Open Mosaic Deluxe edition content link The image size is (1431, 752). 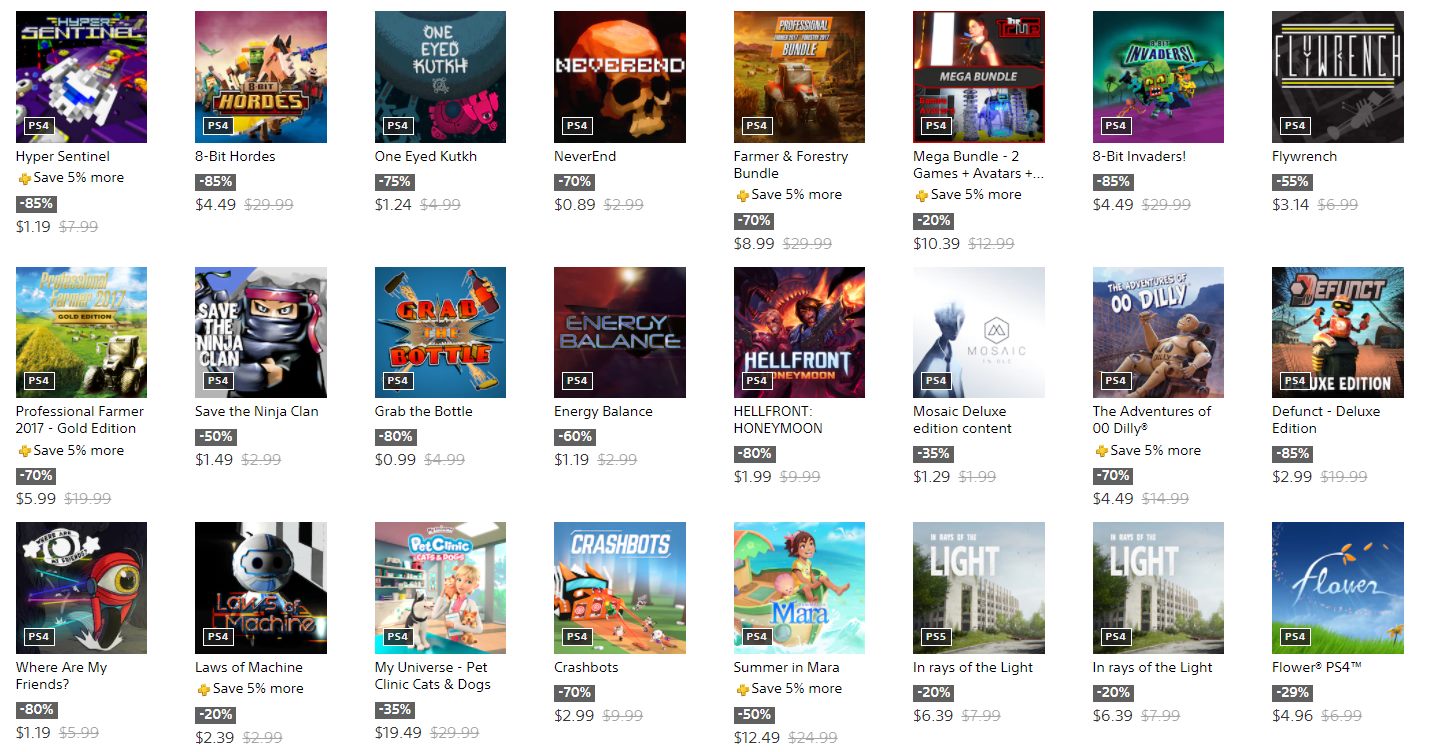point(962,420)
